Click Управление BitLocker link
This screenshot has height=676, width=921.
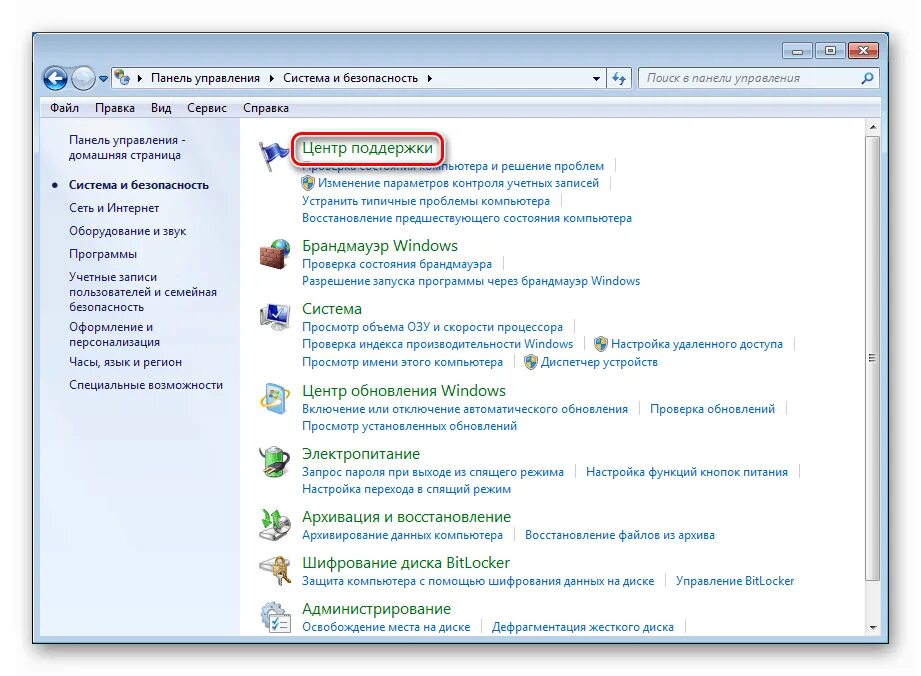pyautogui.click(x=735, y=581)
